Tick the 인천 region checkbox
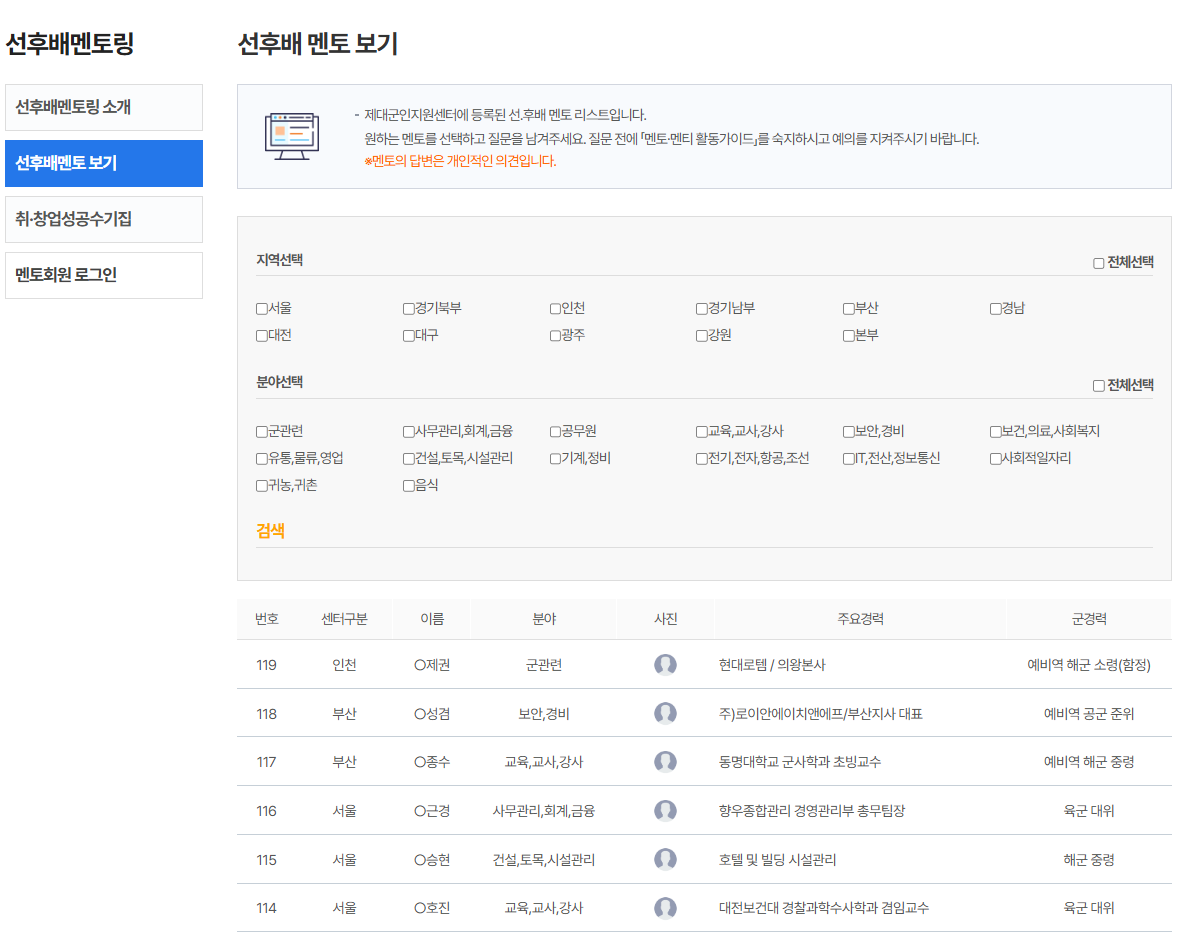This screenshot has width=1188, height=932. click(x=555, y=308)
